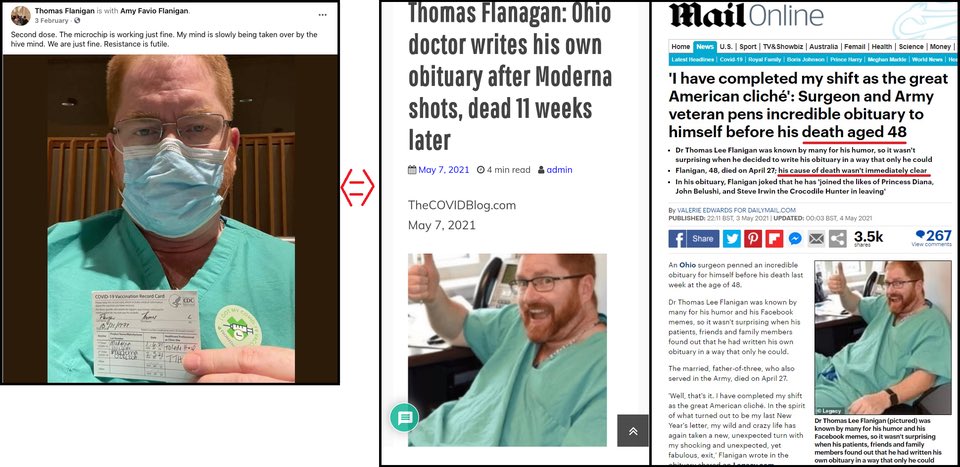Viewport: 960px width, 467px height.
Task: Share article on Flipboard icon
Action: [774, 239]
